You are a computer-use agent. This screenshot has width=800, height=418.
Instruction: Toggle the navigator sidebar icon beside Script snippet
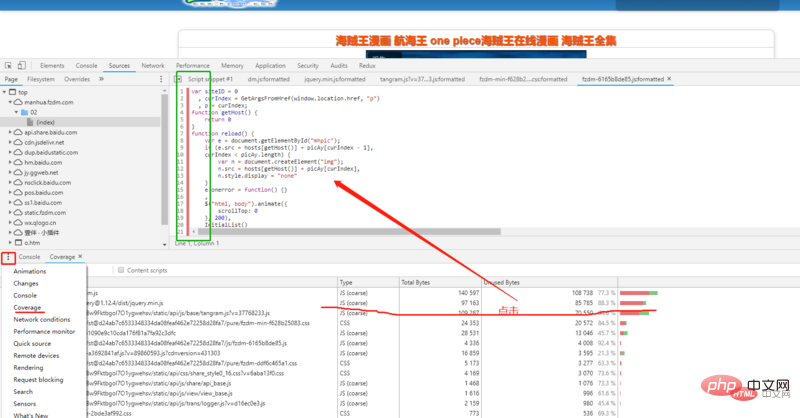coord(179,78)
